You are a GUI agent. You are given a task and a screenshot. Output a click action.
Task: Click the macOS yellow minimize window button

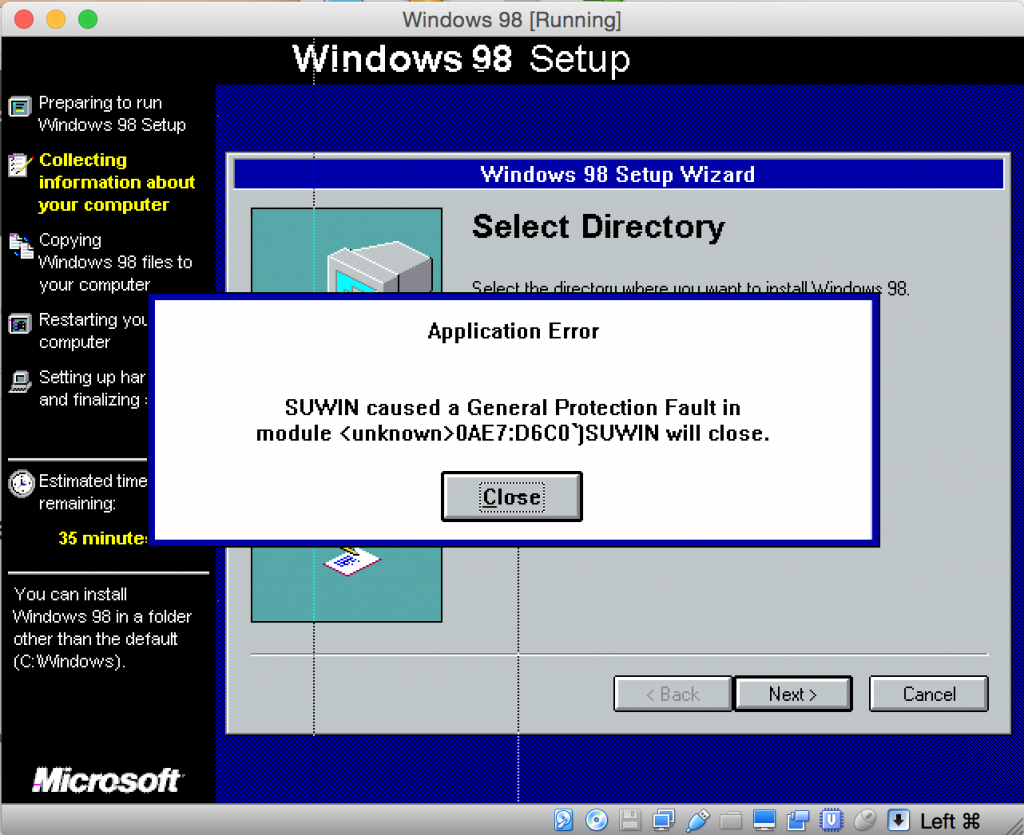56,20
